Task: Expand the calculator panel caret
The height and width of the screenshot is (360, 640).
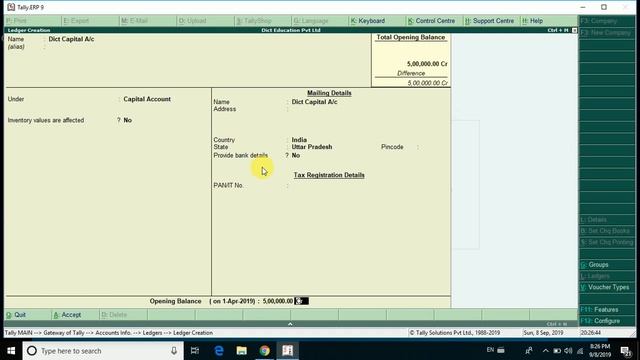Action: [290, 324]
